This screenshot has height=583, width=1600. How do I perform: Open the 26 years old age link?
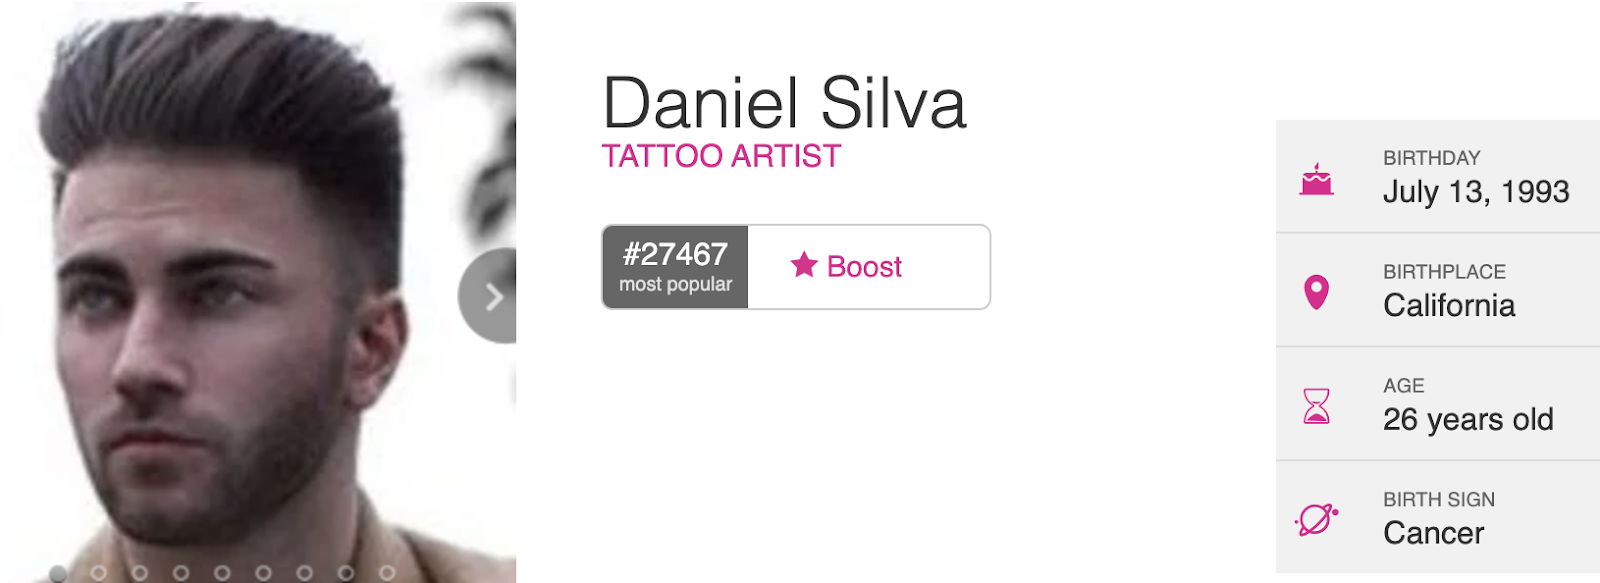click(x=1468, y=419)
